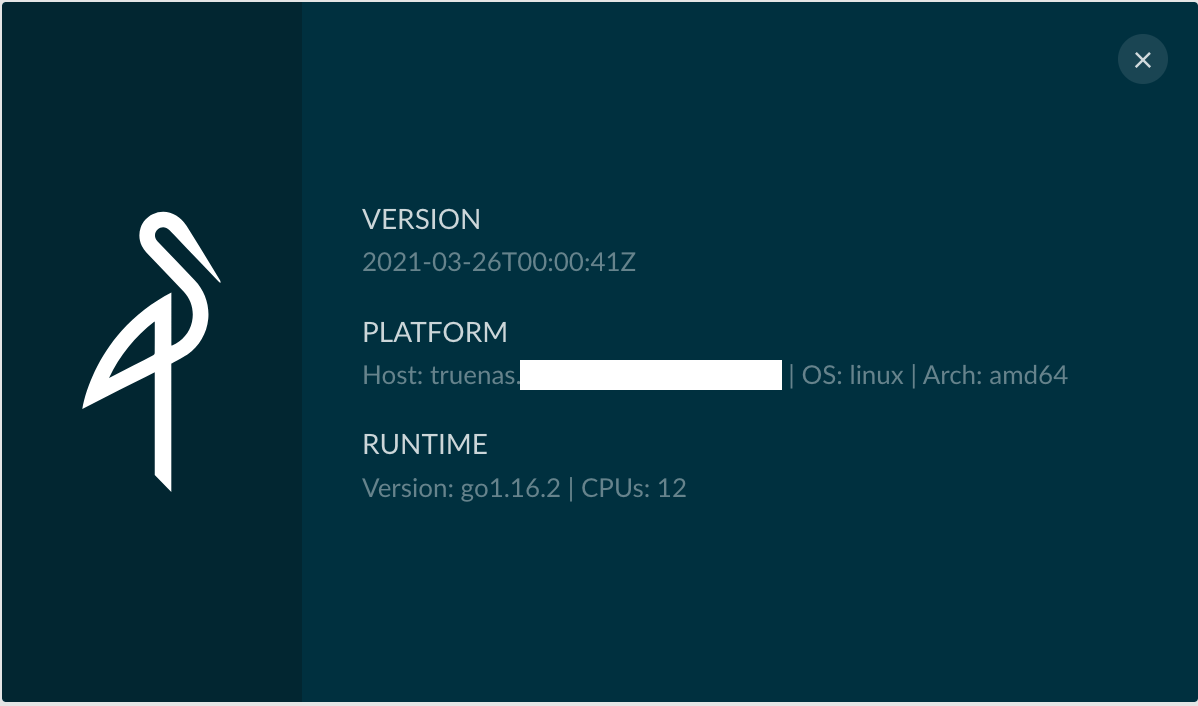
Task: Select version value 2021-03-26T00:00:41Z
Action: click(x=499, y=262)
